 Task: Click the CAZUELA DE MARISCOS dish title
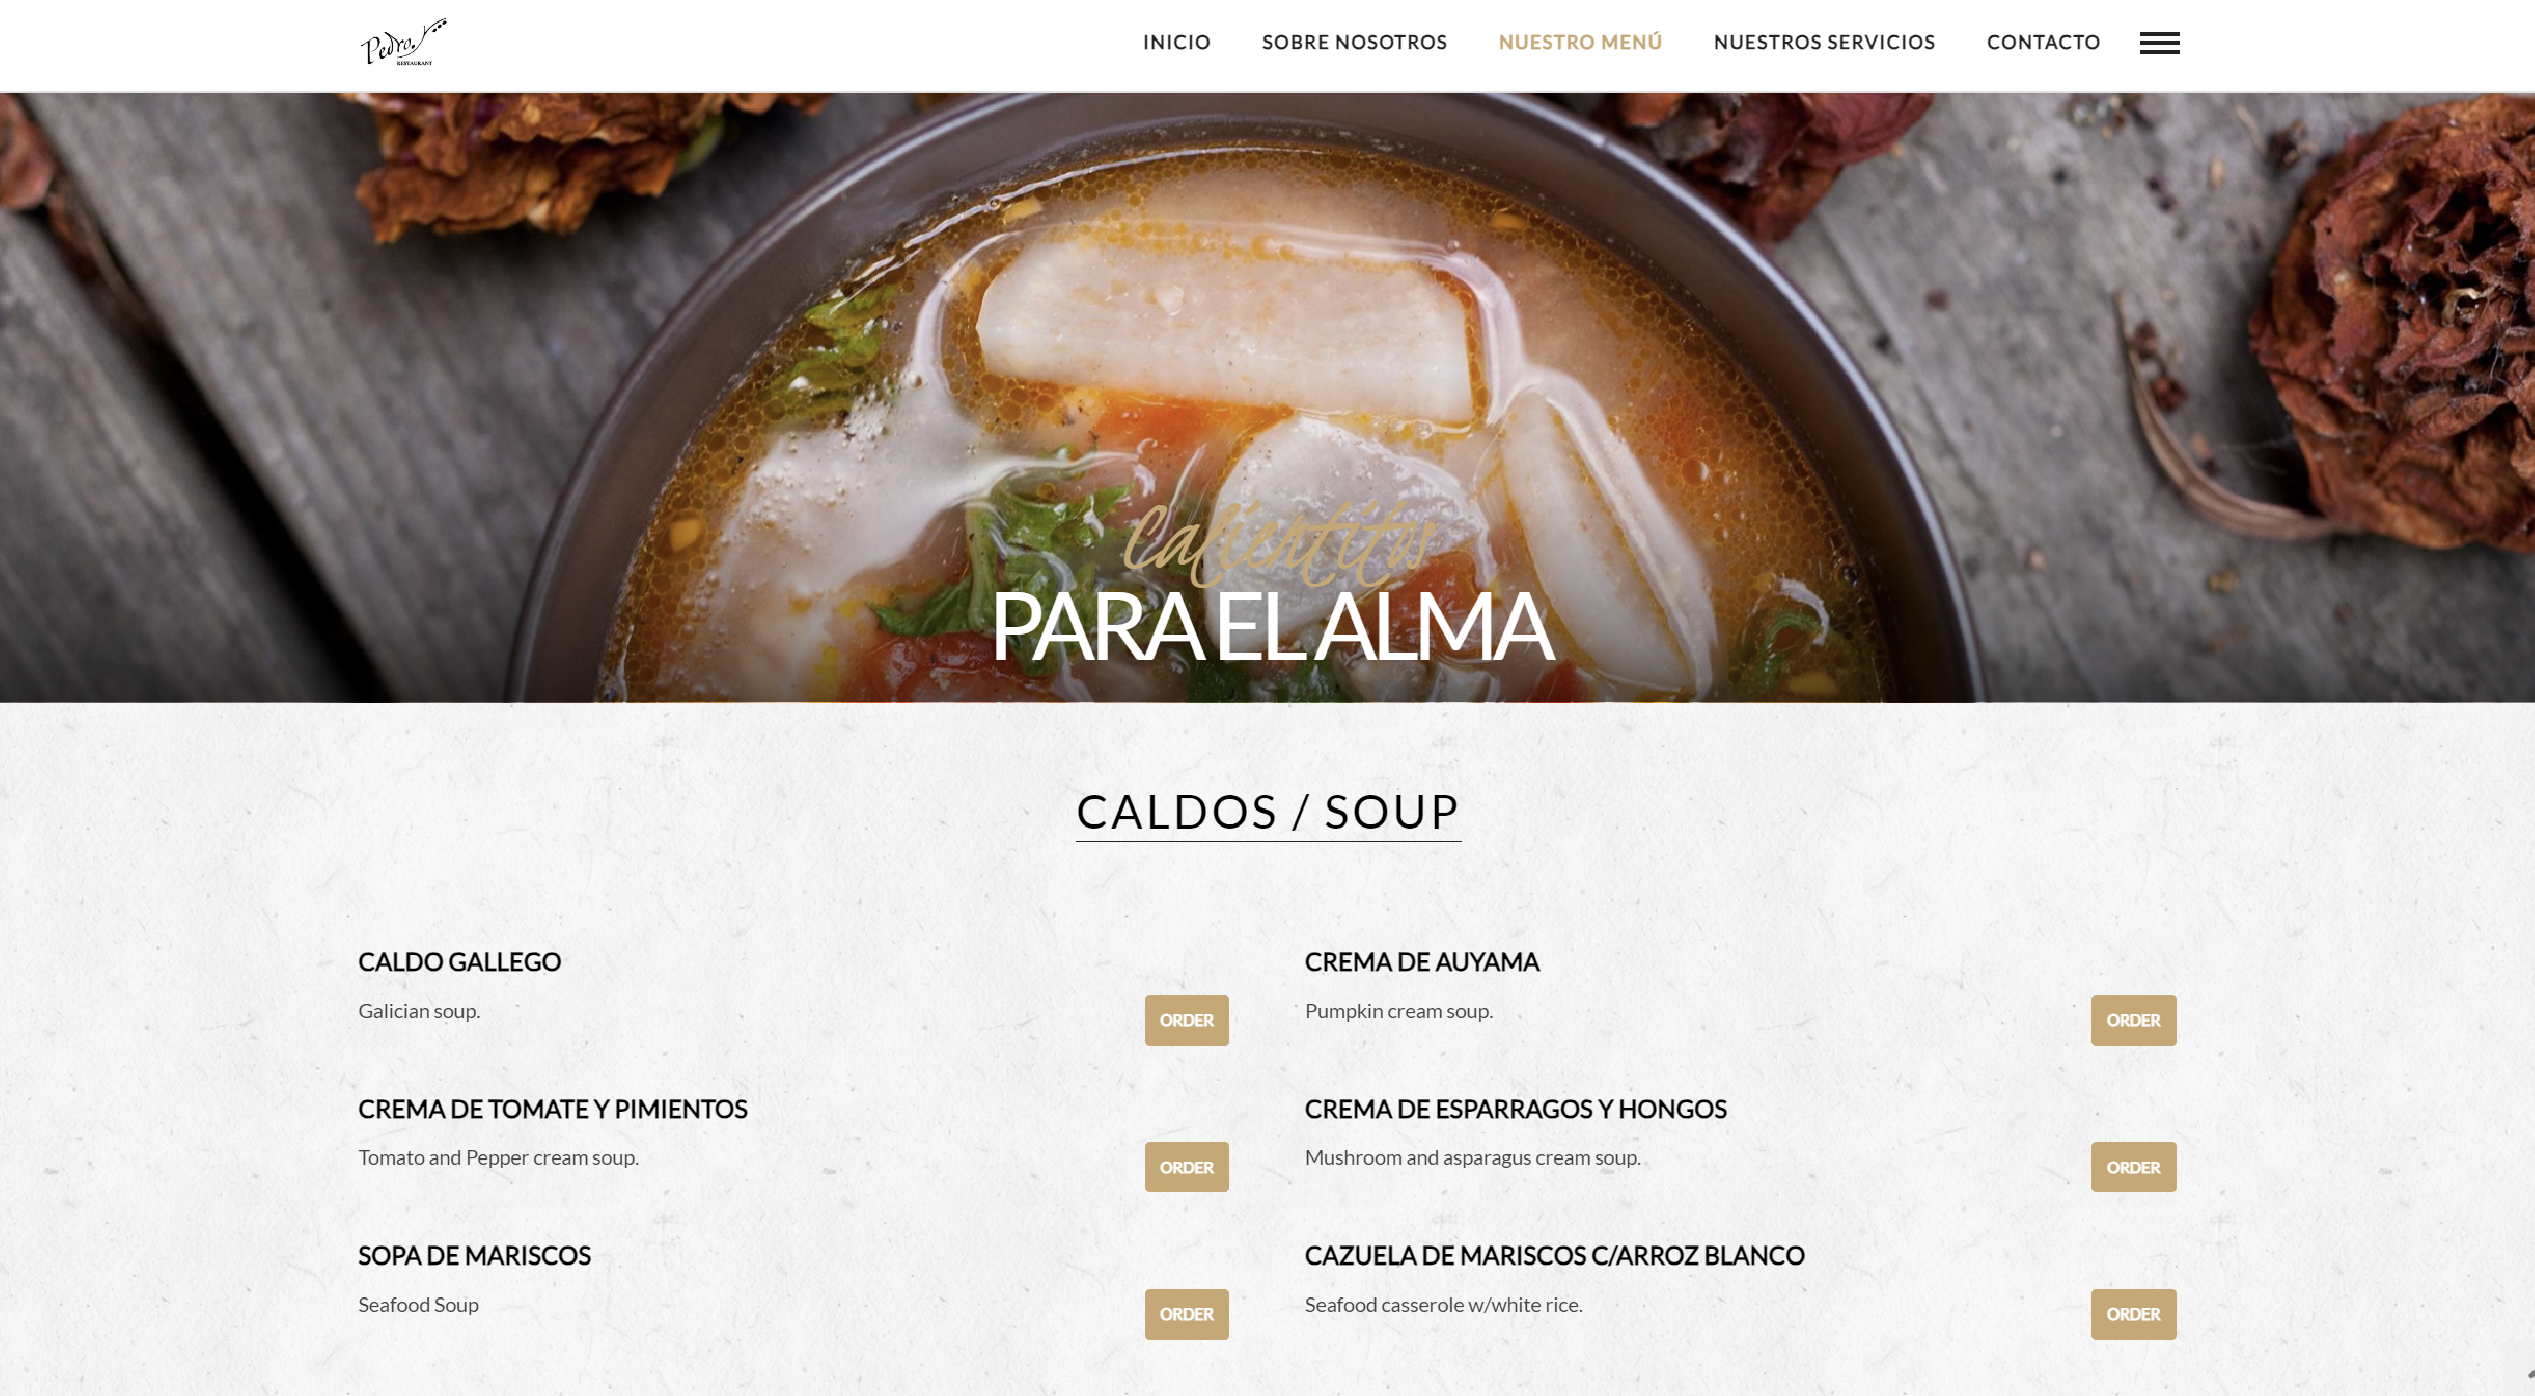[1554, 1256]
